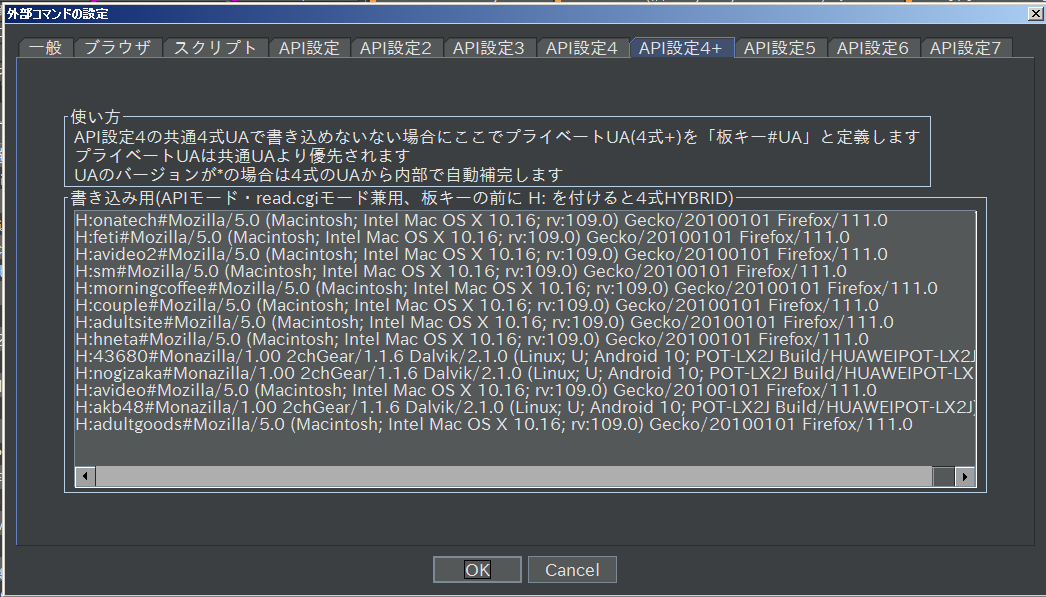Screen dimensions: 1046x597
Task: Go to the API設定3 tab
Action: [488, 48]
